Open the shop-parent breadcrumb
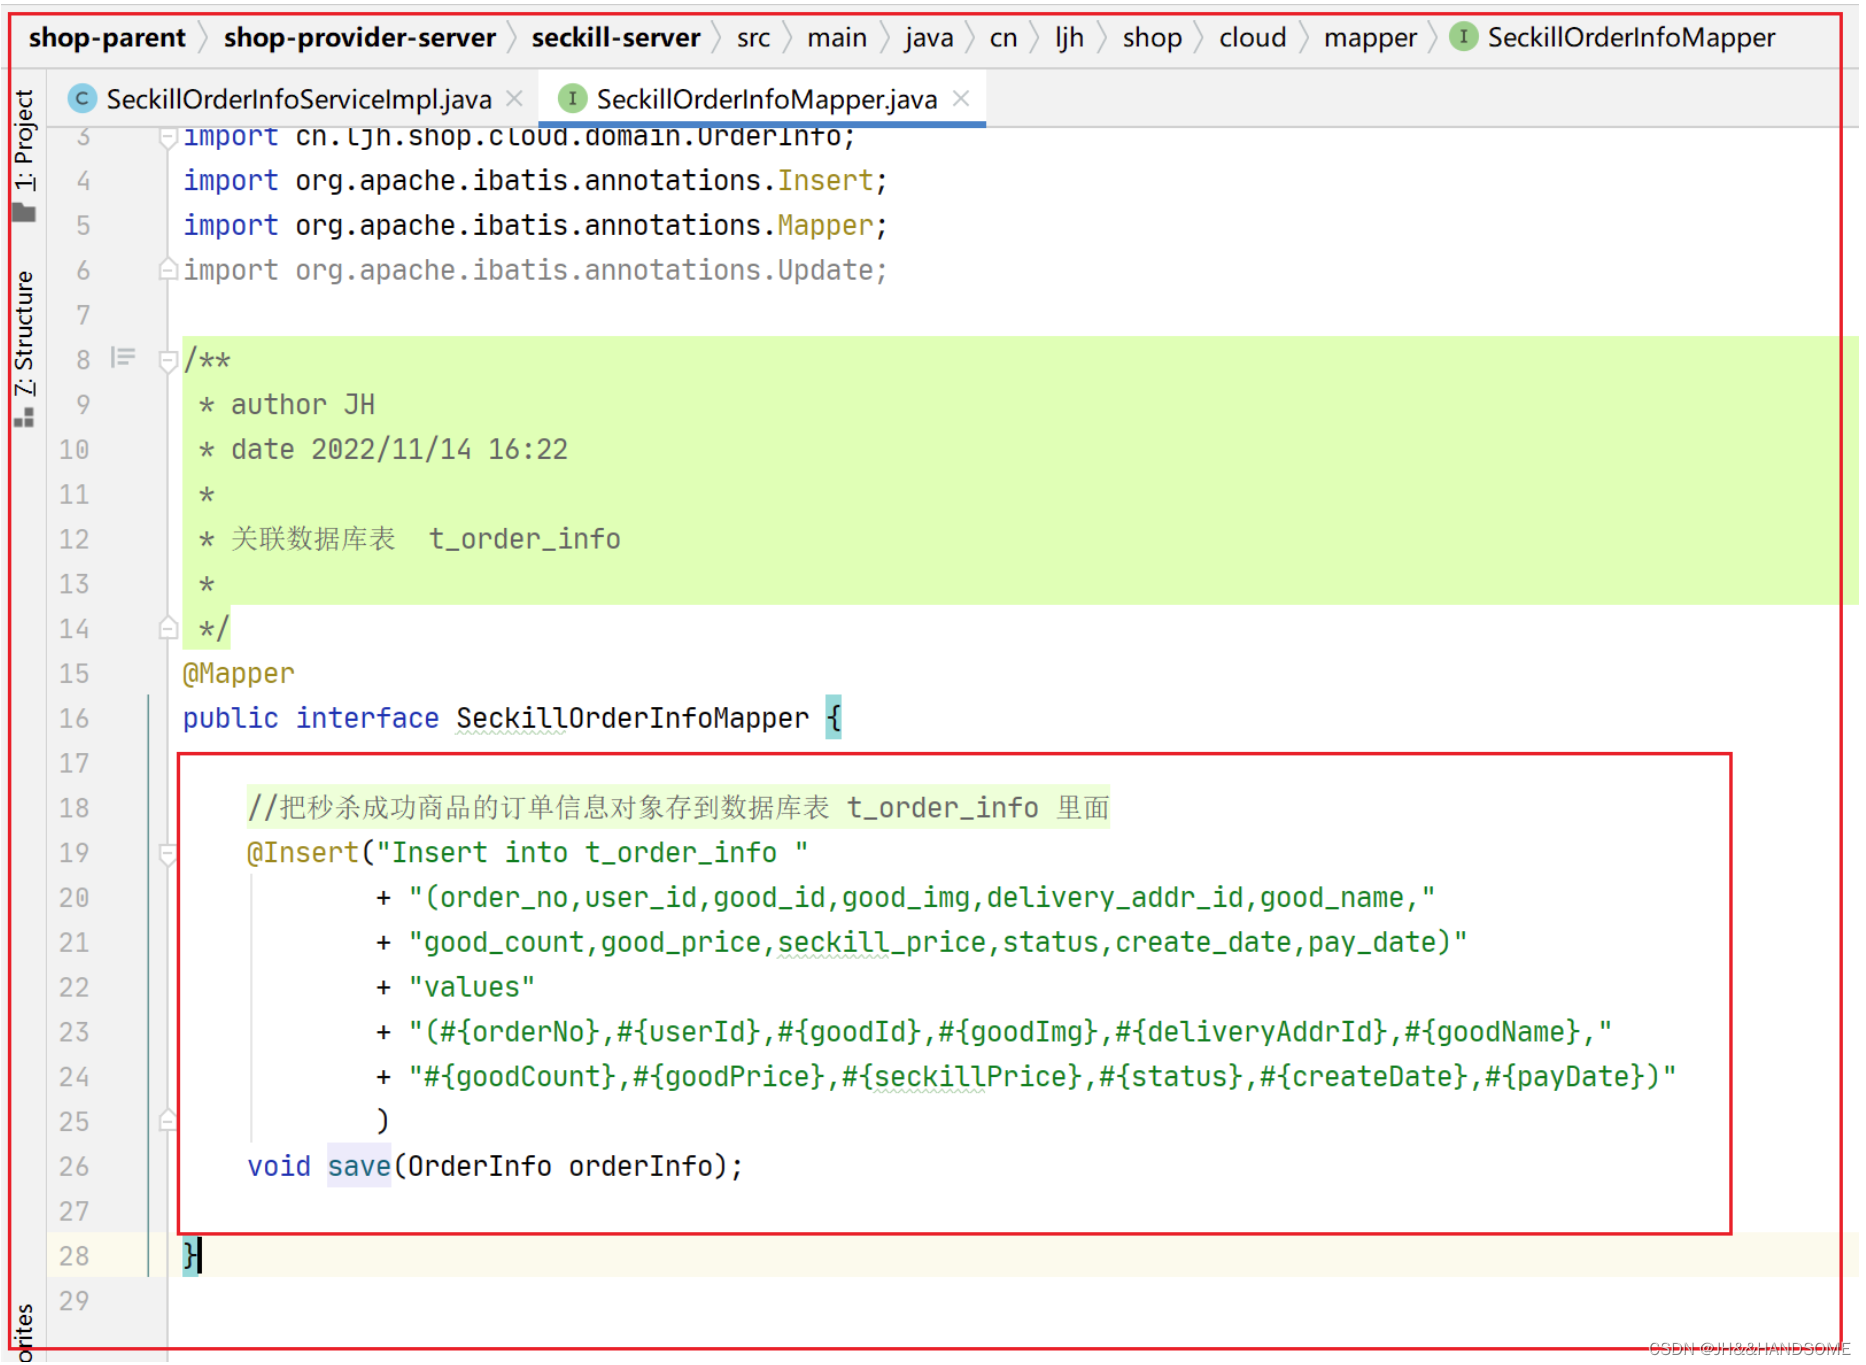 click(x=107, y=38)
